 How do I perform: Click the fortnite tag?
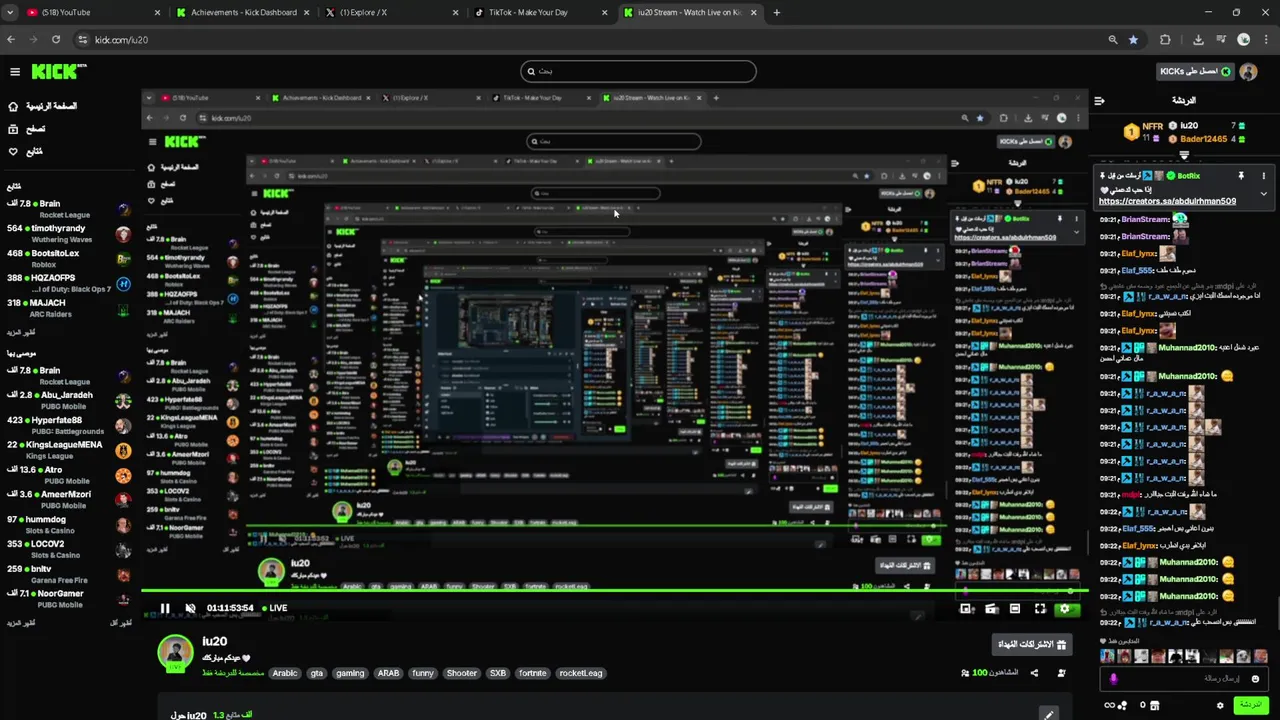point(532,673)
